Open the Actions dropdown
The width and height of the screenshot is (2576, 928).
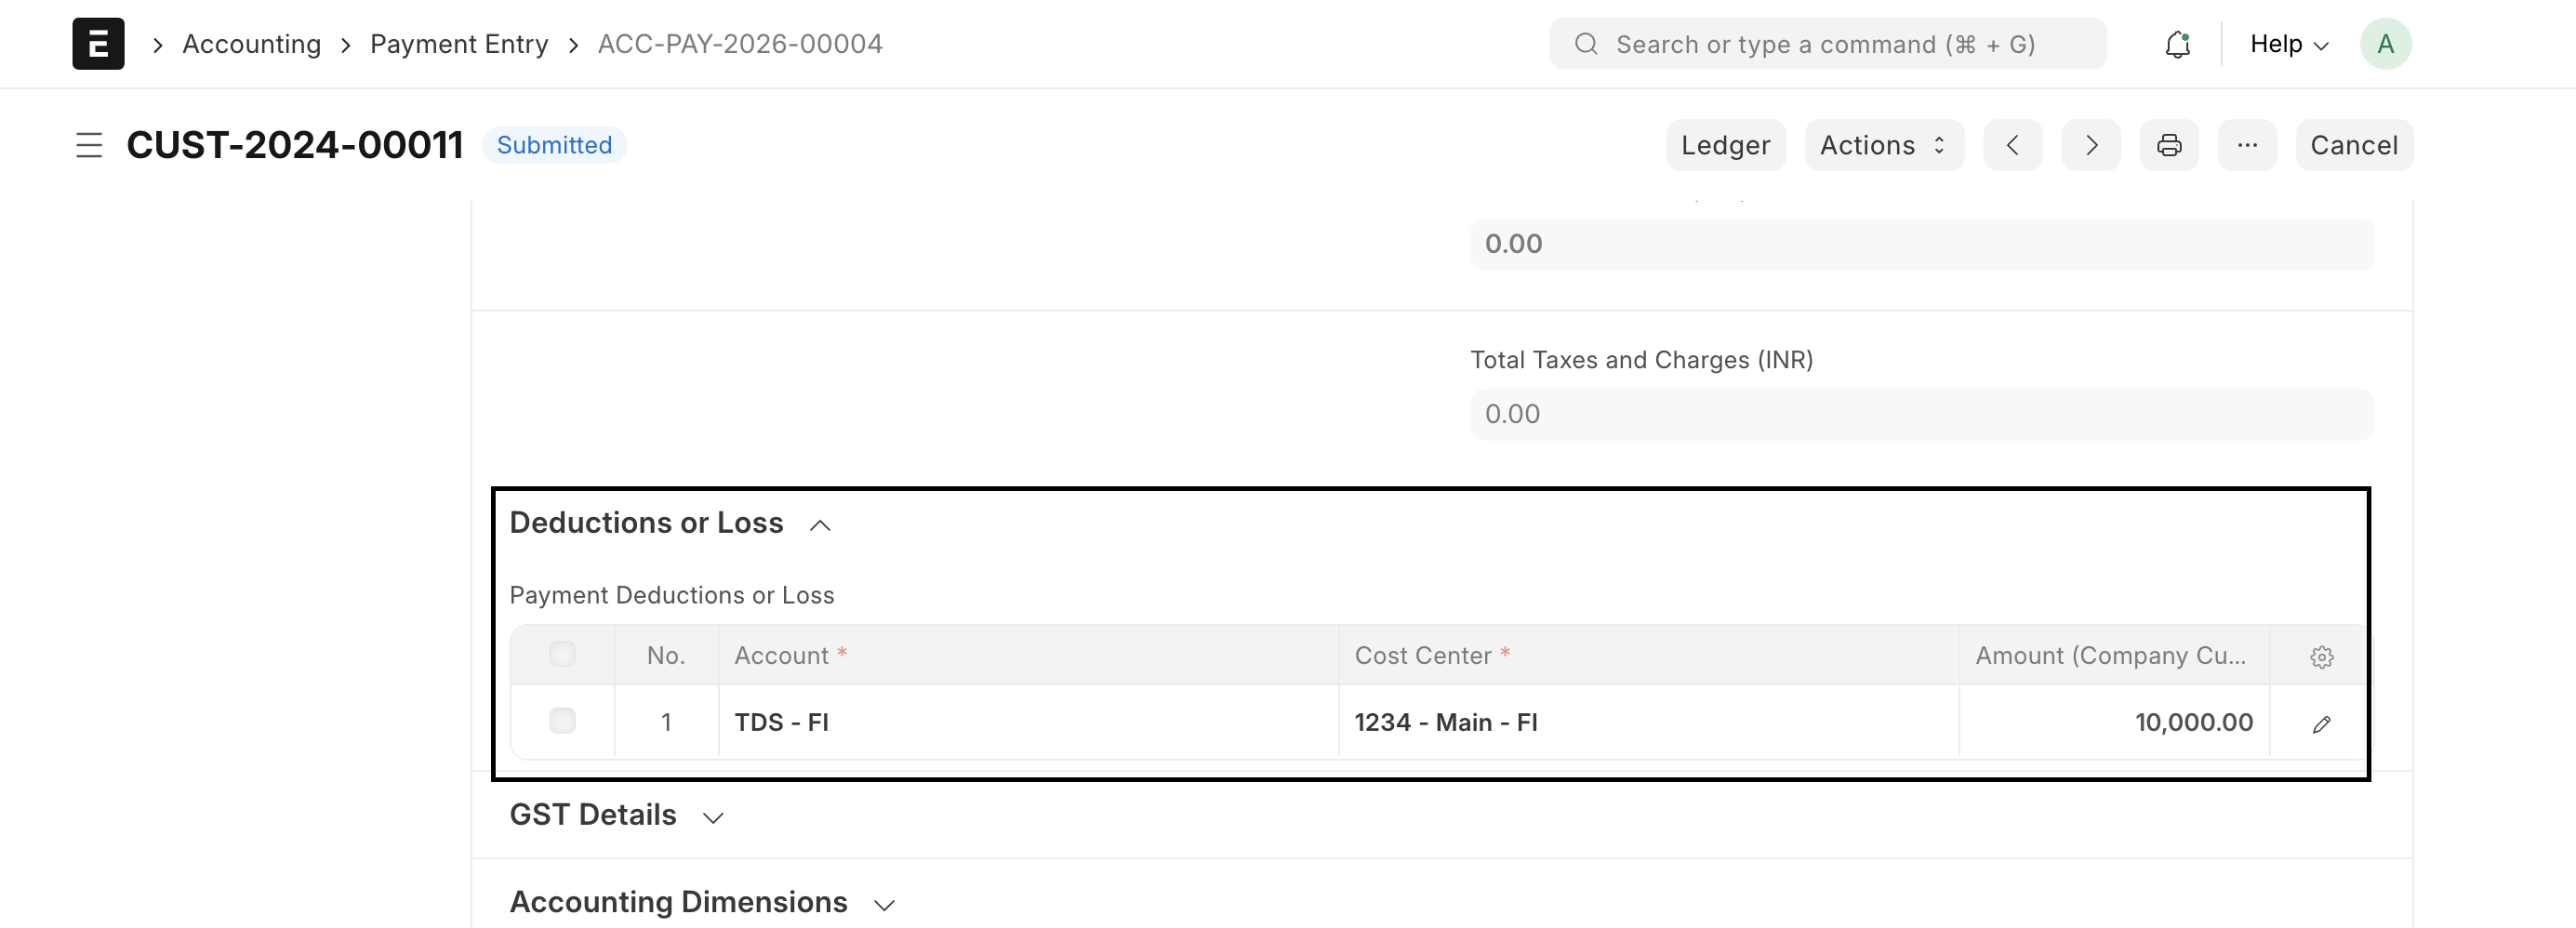tap(1884, 145)
